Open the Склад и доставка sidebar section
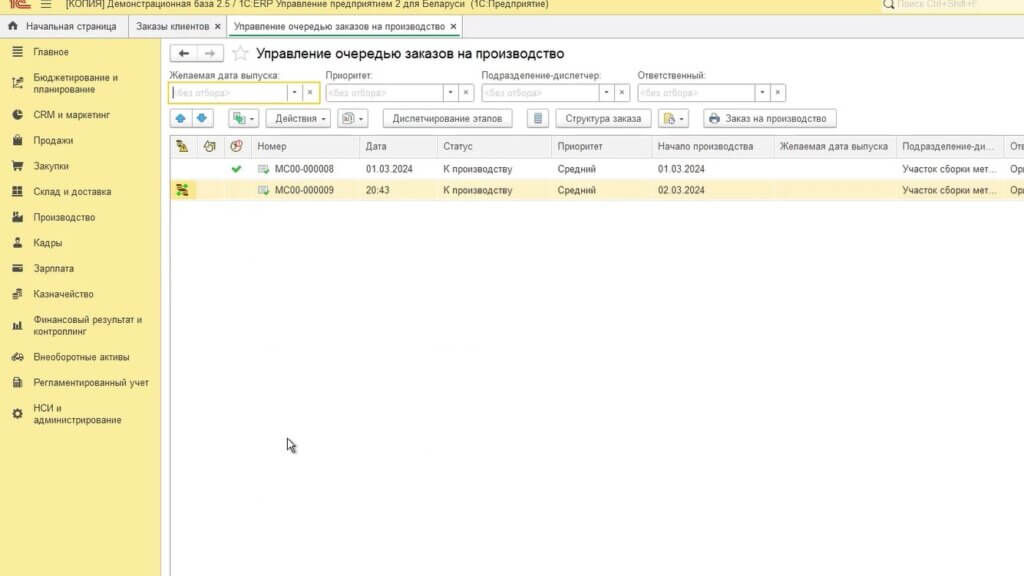The height and width of the screenshot is (576, 1024). coord(72,191)
